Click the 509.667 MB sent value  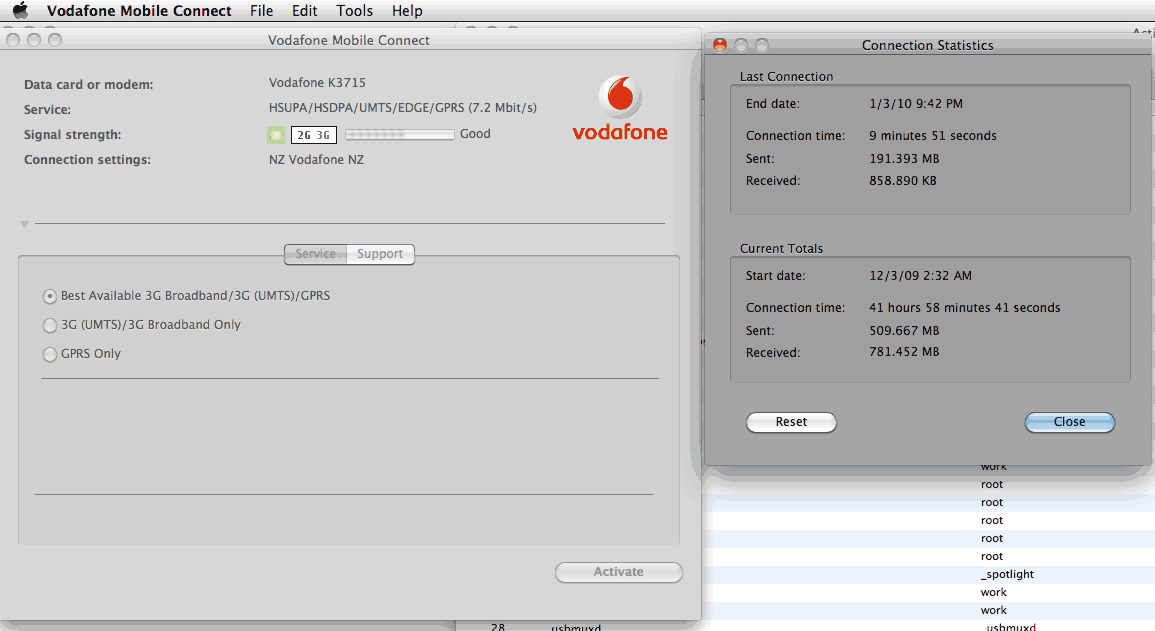(904, 331)
